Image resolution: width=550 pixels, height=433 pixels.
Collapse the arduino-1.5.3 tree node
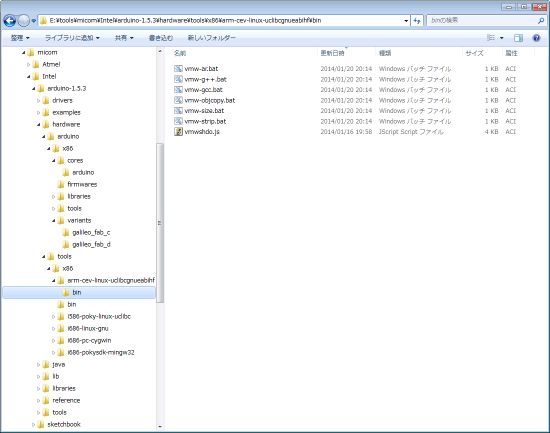click(34, 88)
